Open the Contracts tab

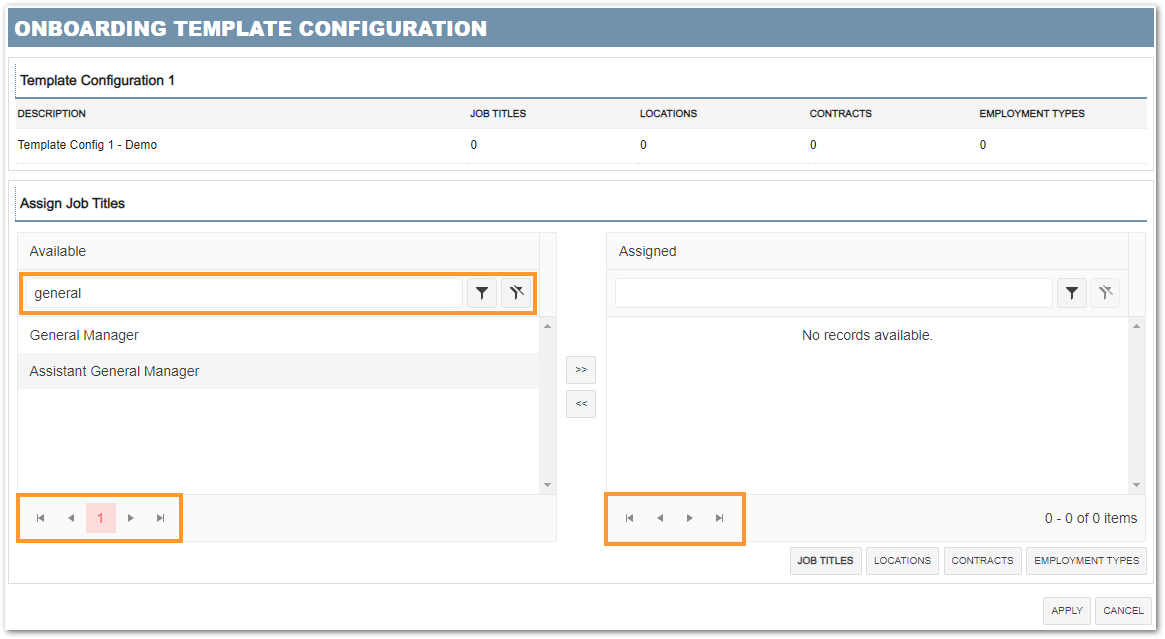pyautogui.click(x=982, y=561)
